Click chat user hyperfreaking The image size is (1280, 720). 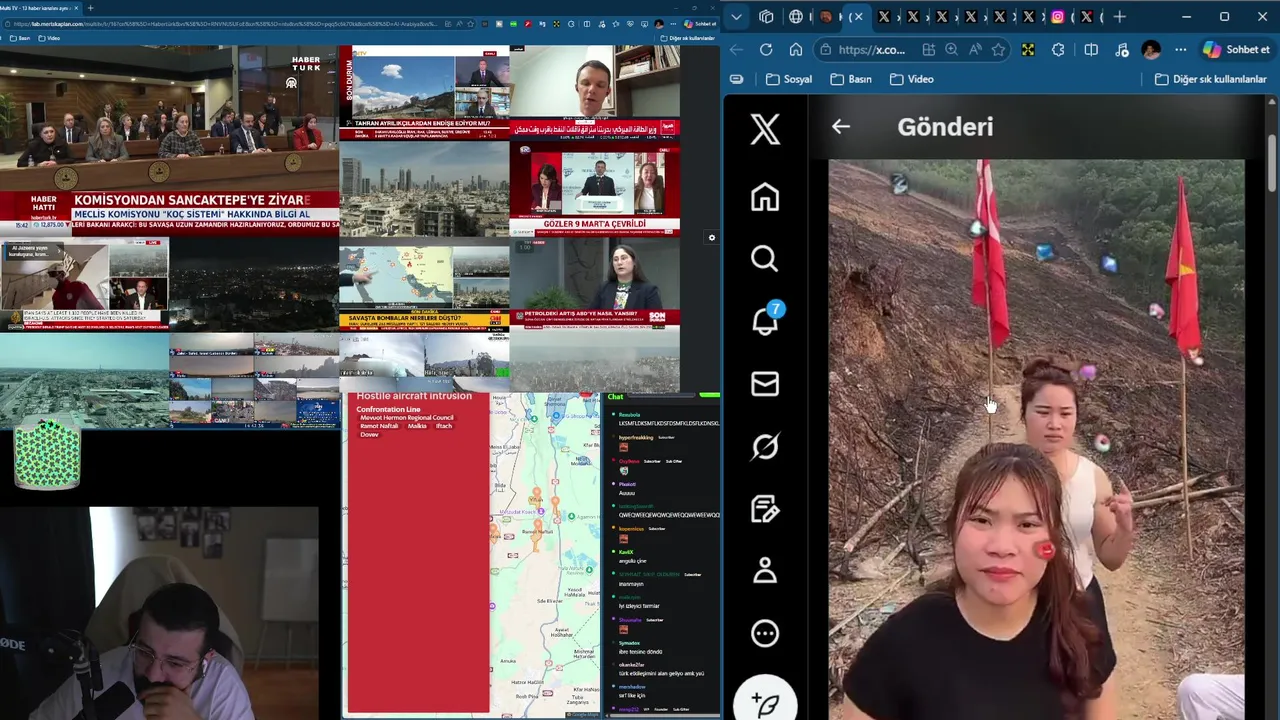pyautogui.click(x=636, y=437)
